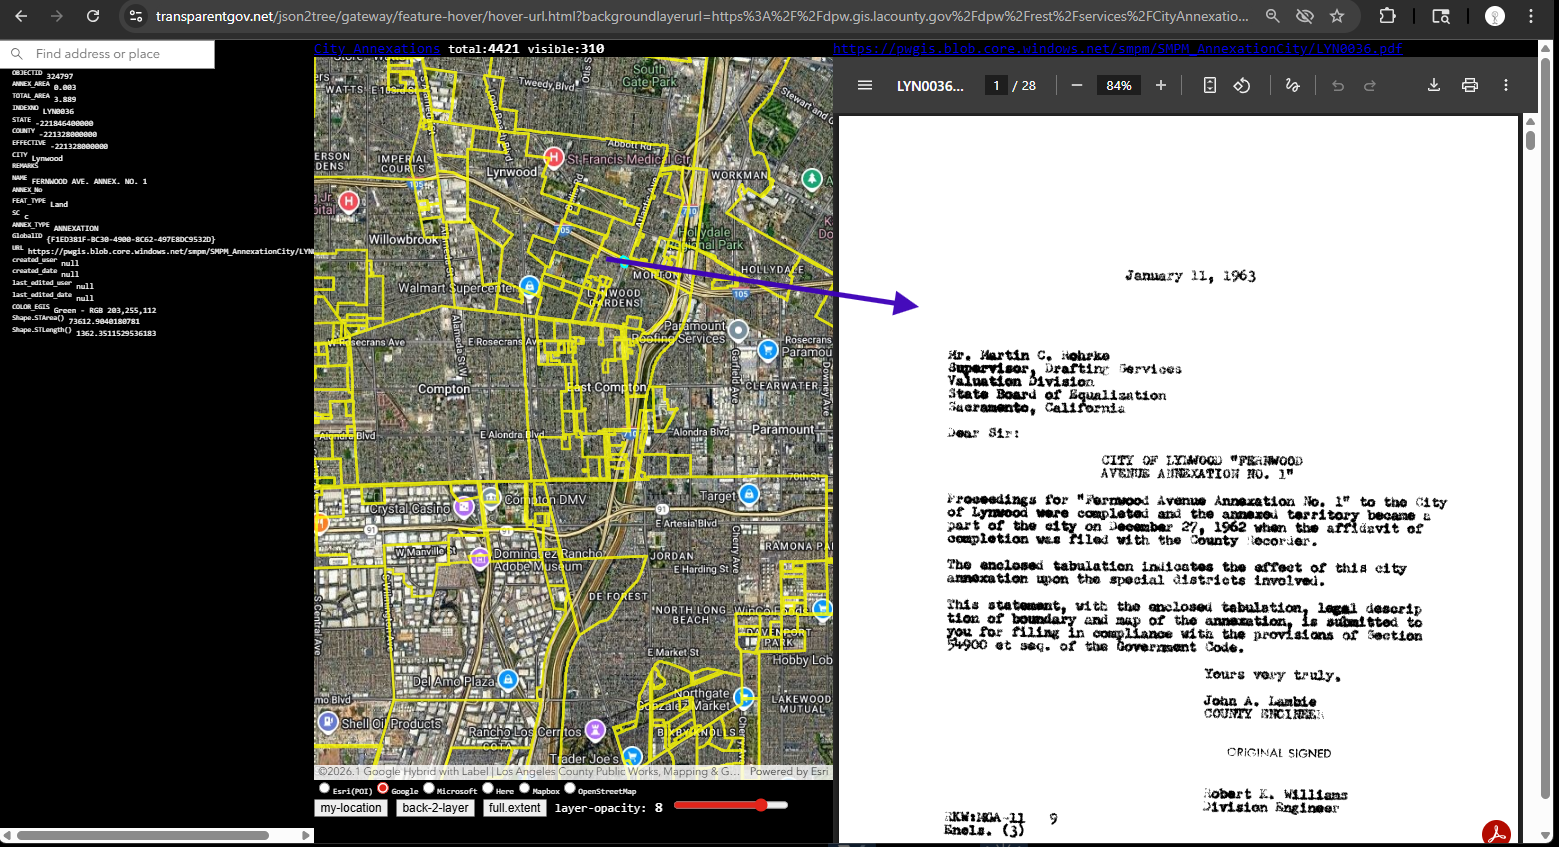Click the my-location button
The image size is (1559, 847).
(x=351, y=808)
